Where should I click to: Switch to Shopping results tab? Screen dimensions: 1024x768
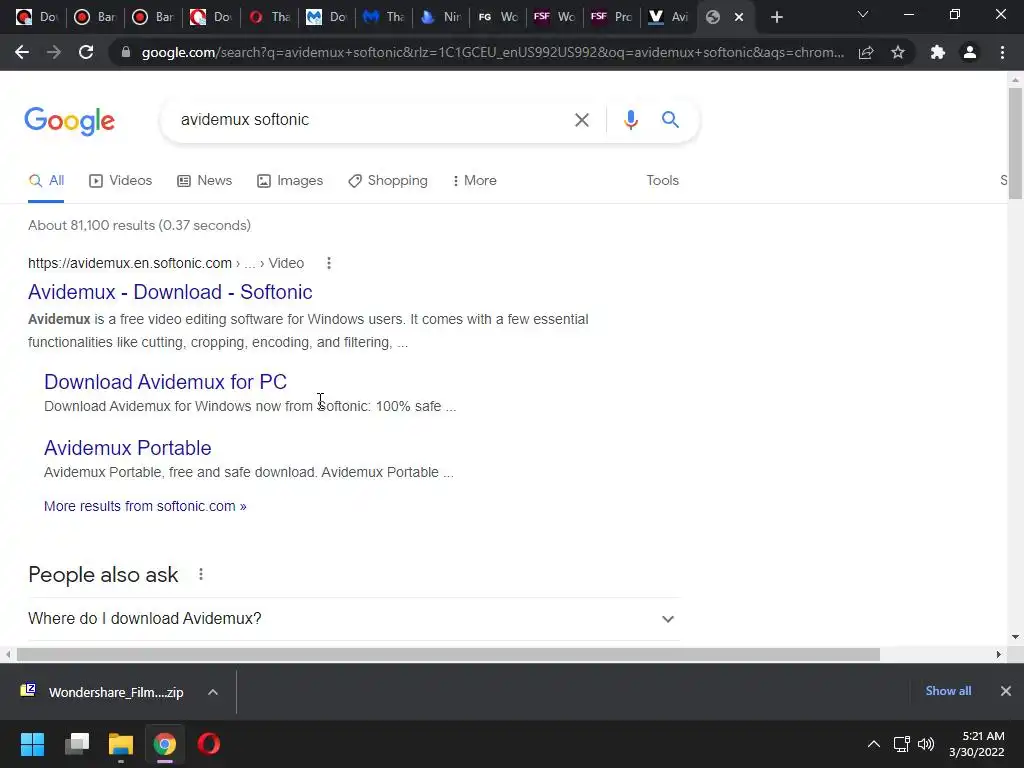[388, 181]
